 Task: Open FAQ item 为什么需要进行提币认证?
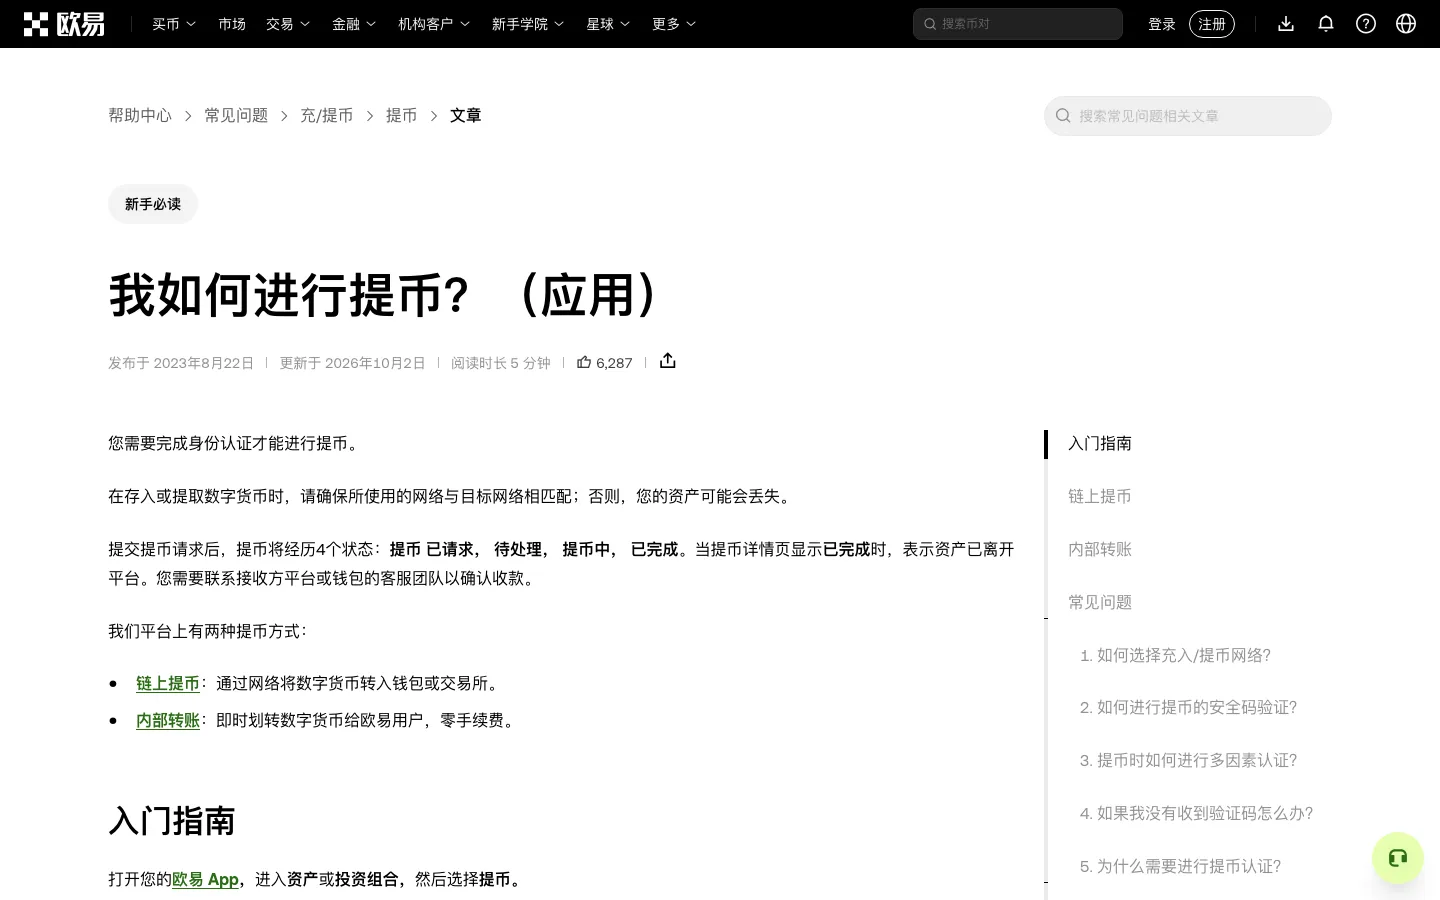1180,867
